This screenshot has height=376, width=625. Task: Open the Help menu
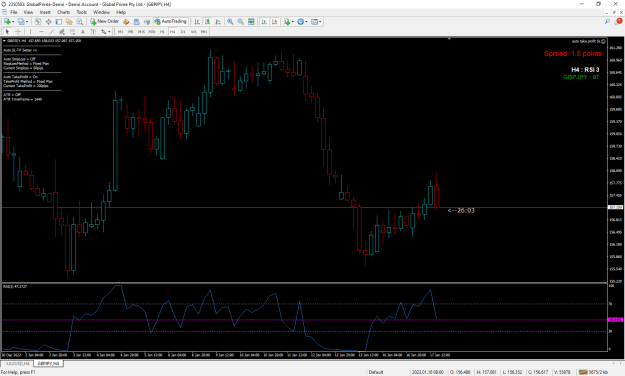(121, 12)
